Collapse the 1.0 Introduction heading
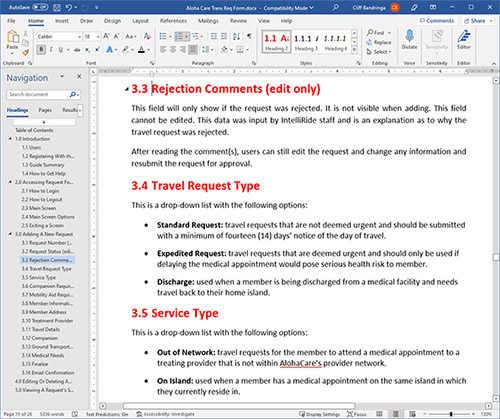 [x=10, y=139]
